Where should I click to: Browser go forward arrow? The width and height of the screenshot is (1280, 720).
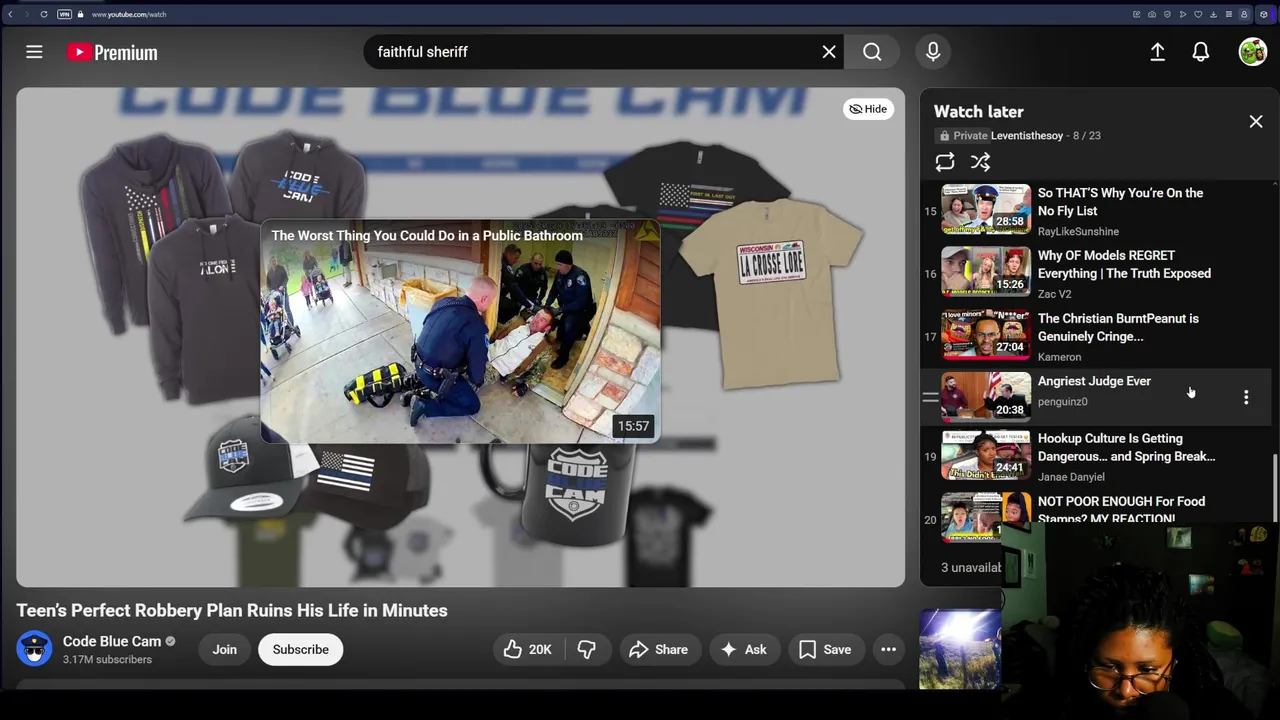[26, 14]
